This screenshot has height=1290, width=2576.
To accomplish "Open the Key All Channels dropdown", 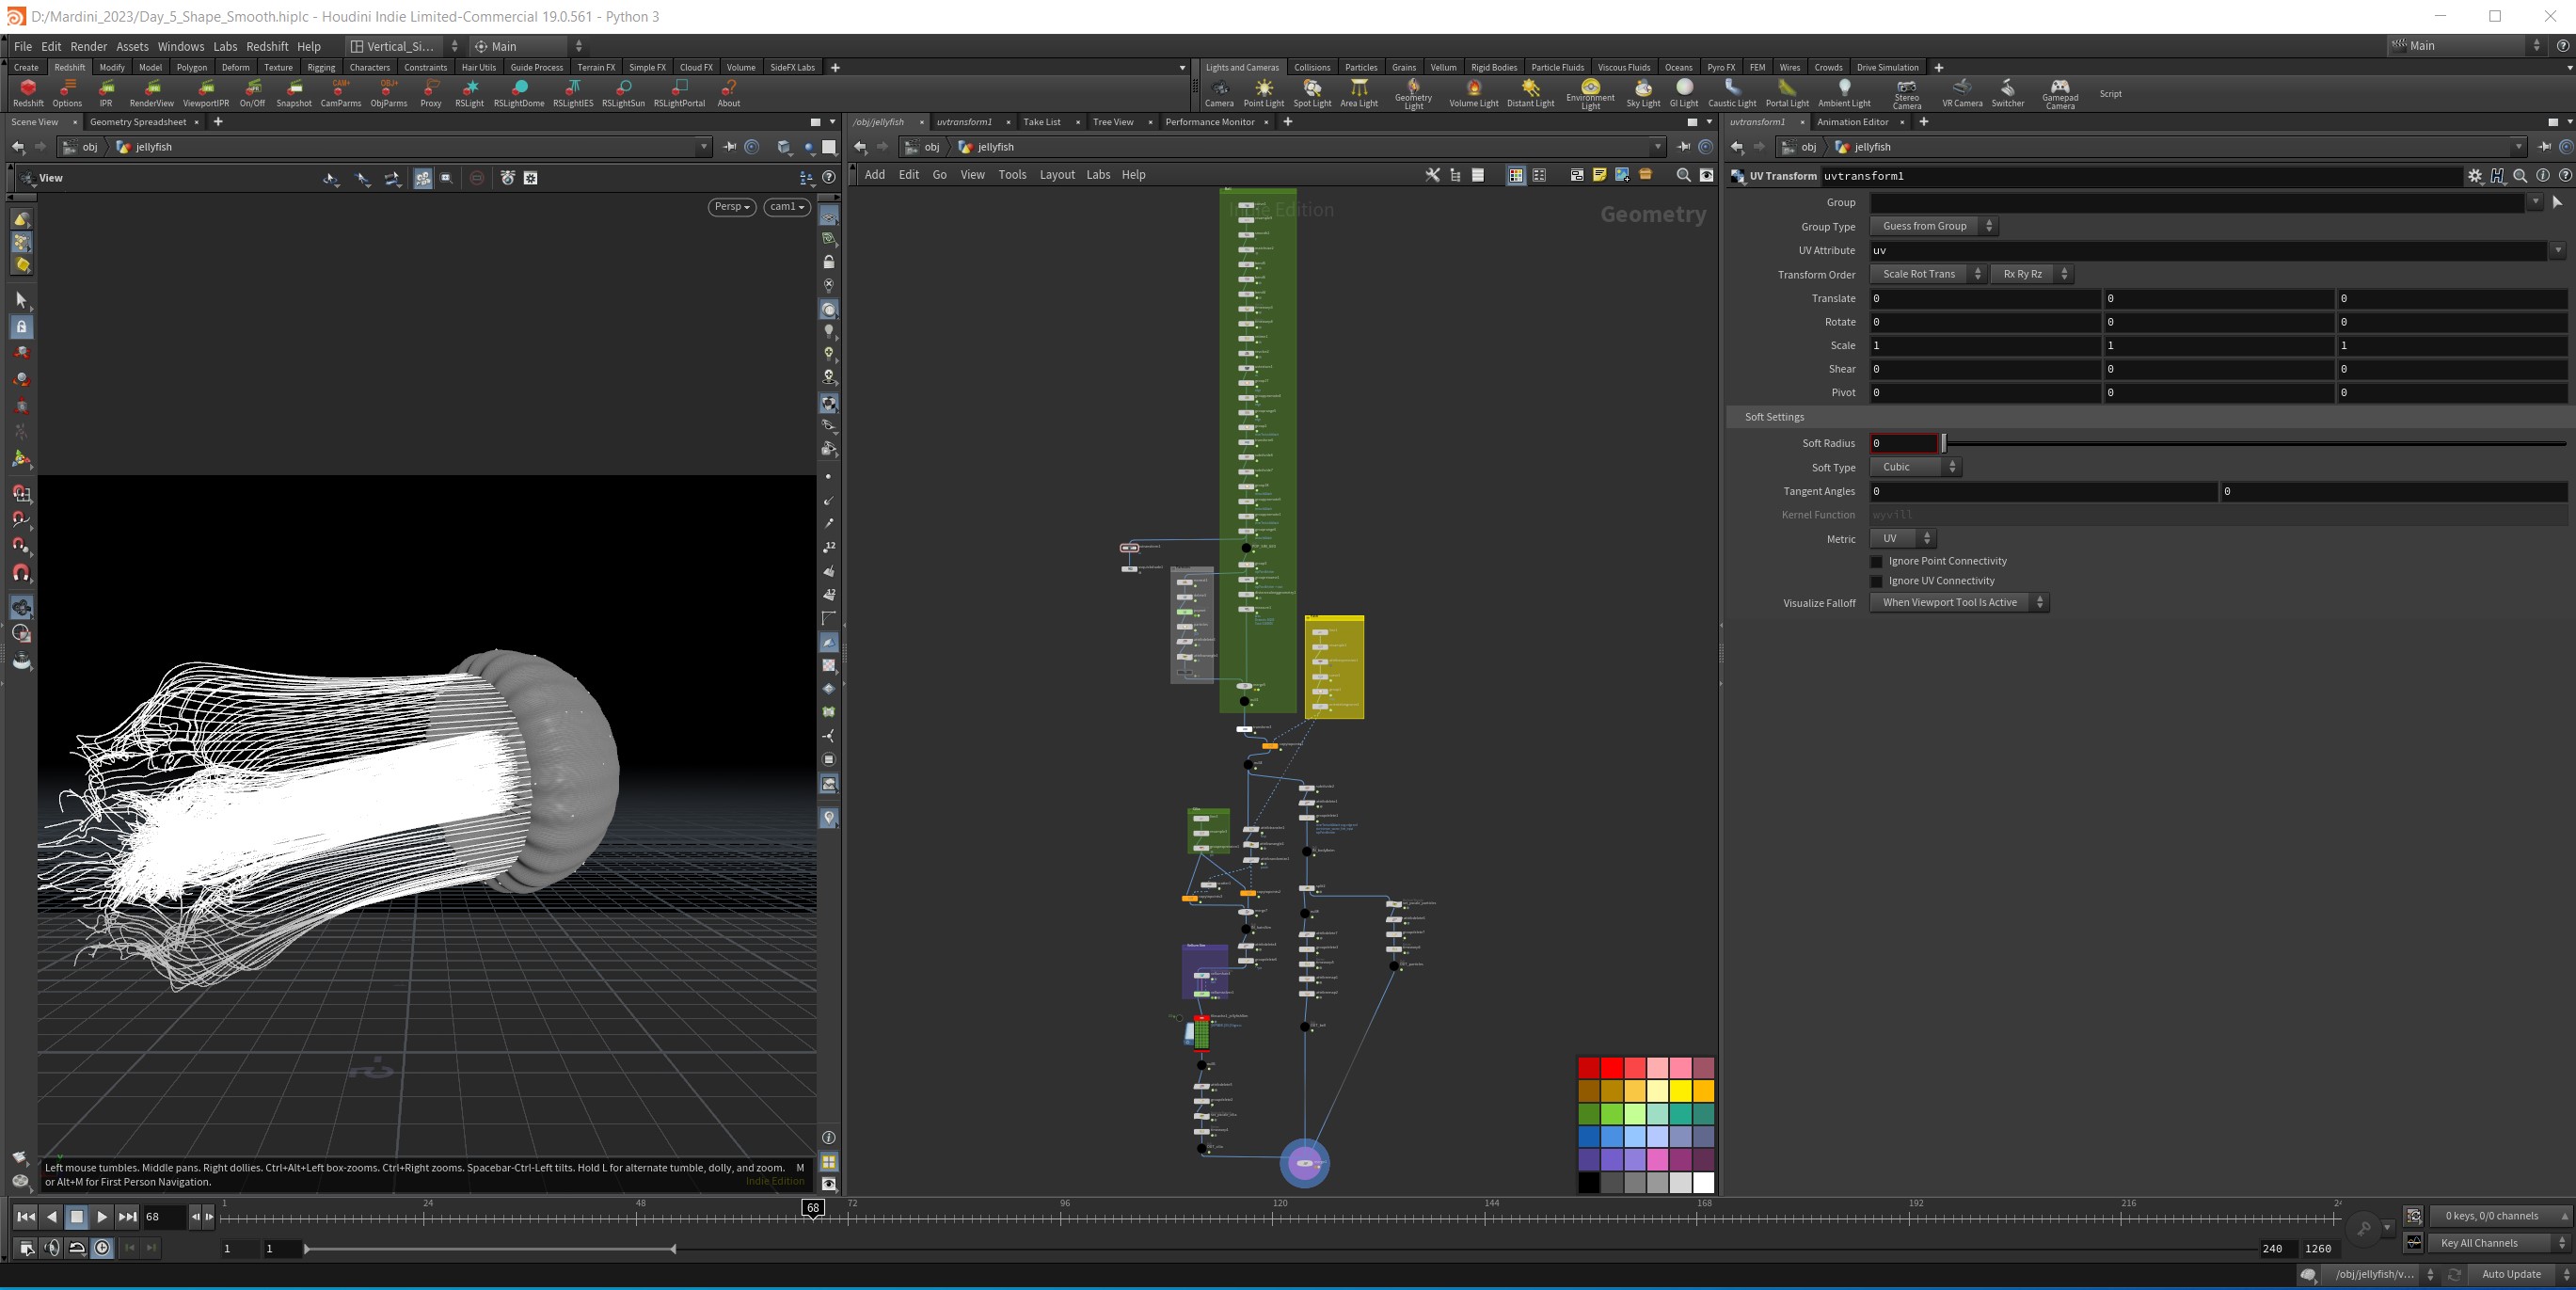I will pos(2500,1243).
